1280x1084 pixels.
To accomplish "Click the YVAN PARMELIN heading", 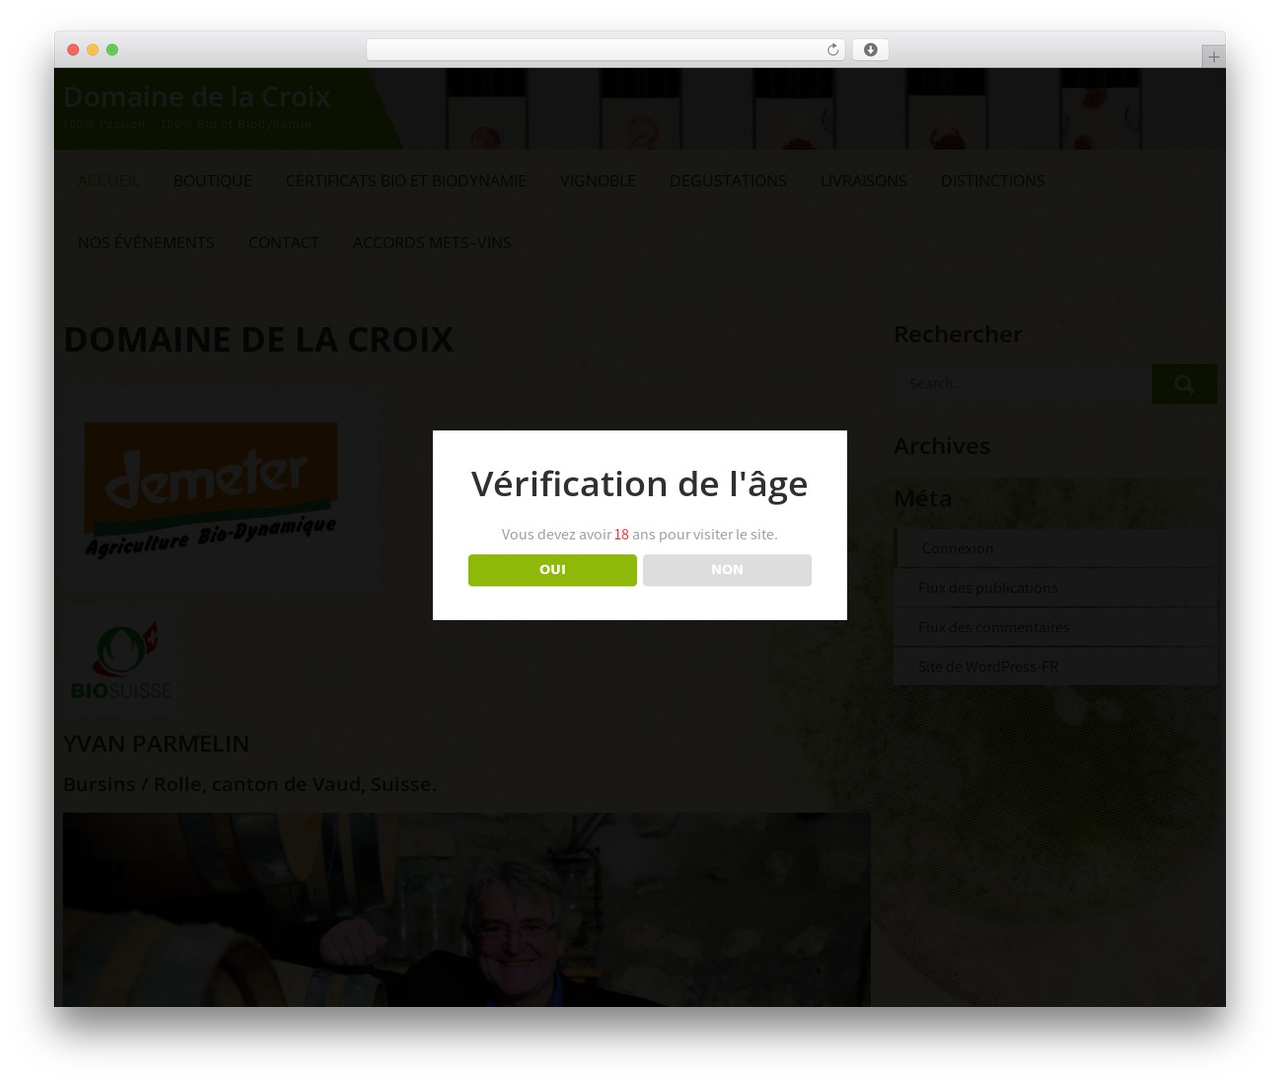I will click(156, 744).
